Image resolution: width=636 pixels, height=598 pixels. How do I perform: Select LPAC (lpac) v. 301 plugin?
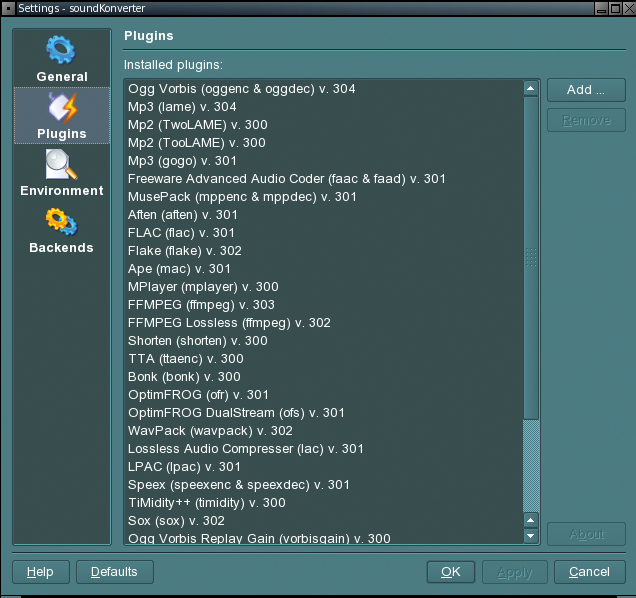click(x=323, y=467)
